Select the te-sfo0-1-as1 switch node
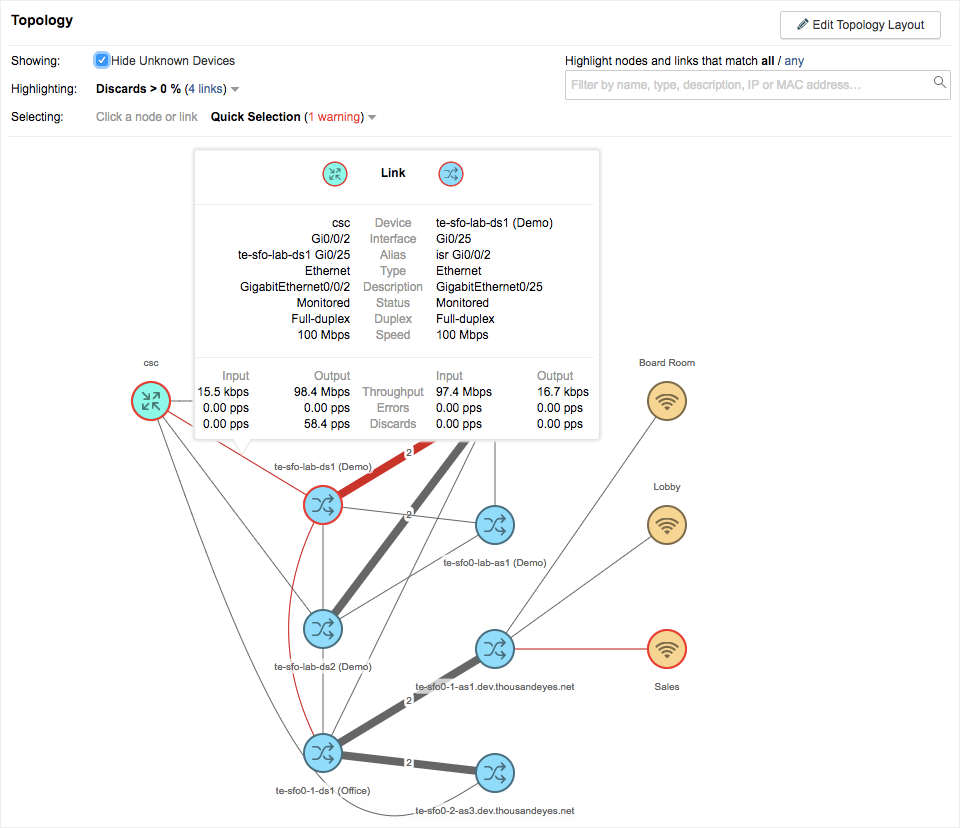 (494, 649)
